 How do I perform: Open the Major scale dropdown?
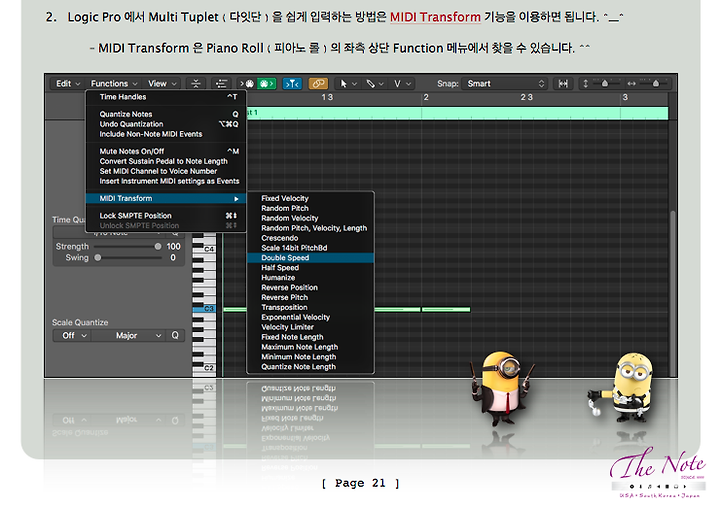coord(129,336)
